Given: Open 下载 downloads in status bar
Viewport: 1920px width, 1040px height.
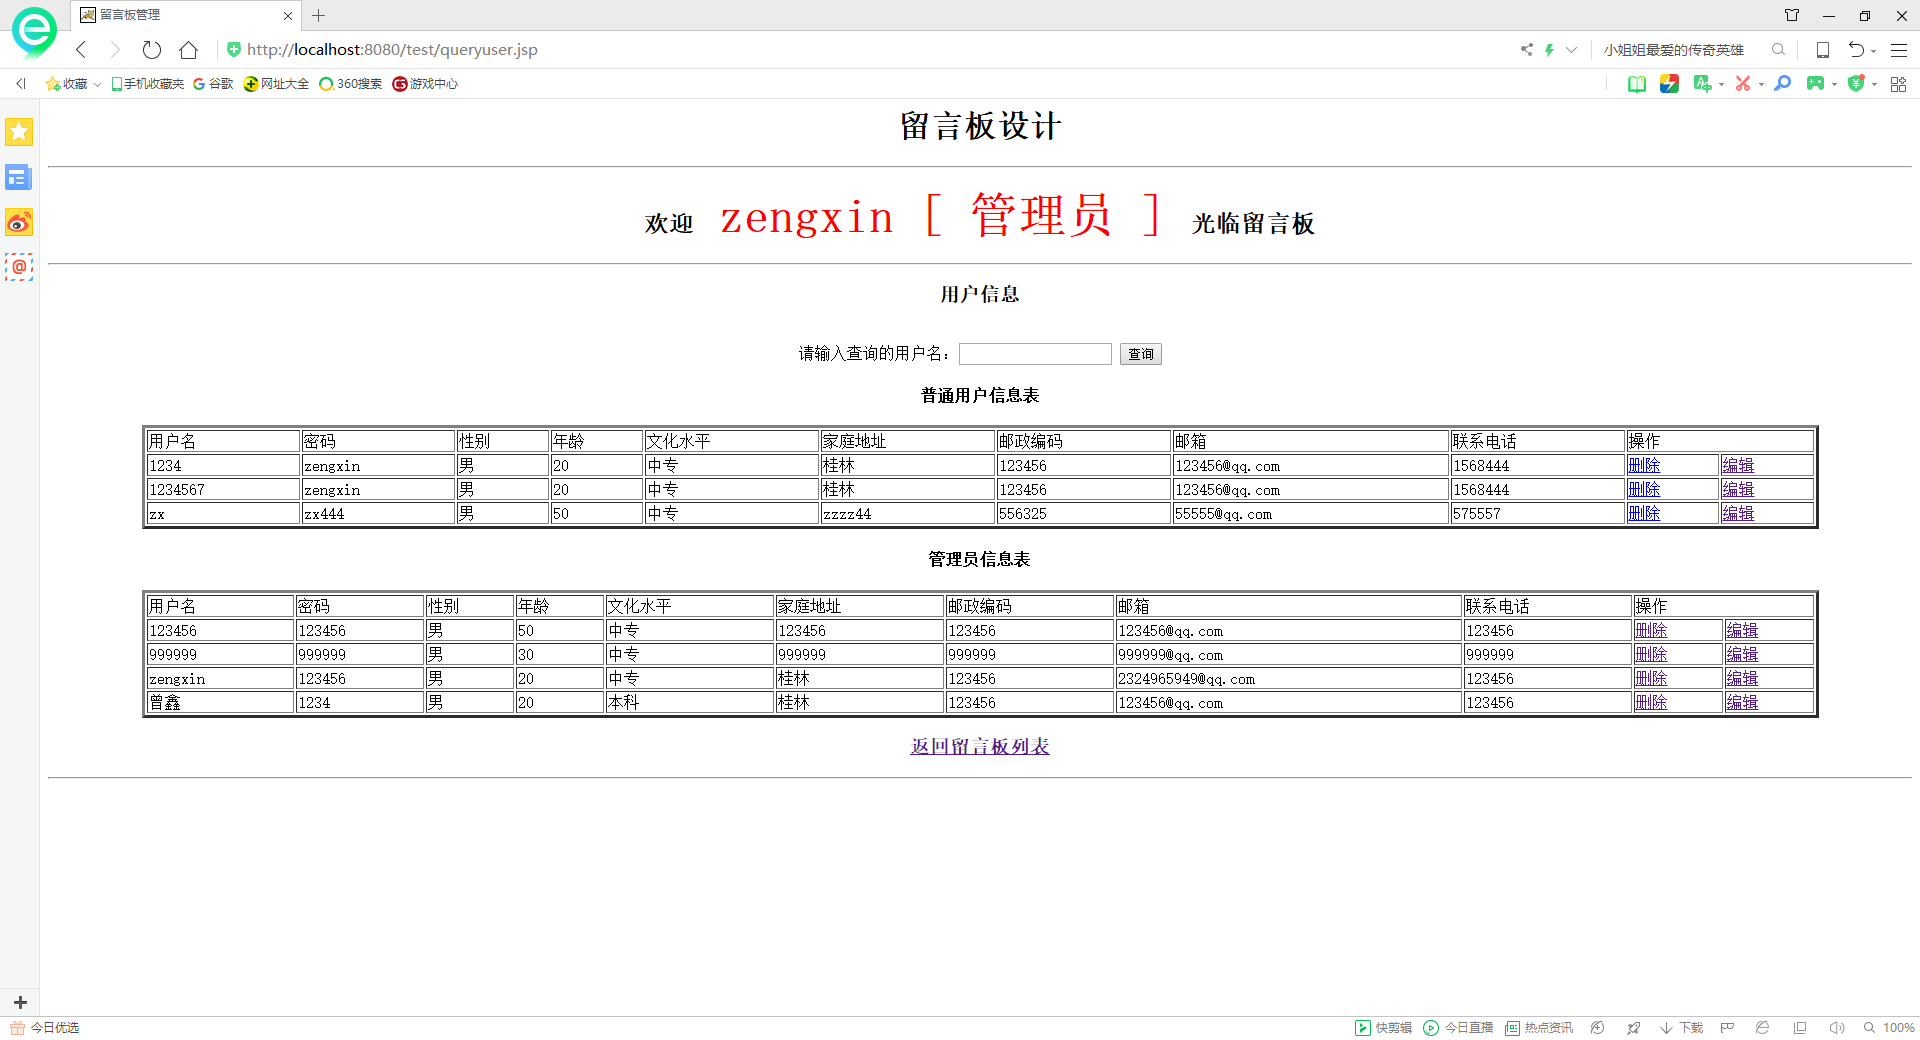Looking at the screenshot, I should (1681, 1028).
